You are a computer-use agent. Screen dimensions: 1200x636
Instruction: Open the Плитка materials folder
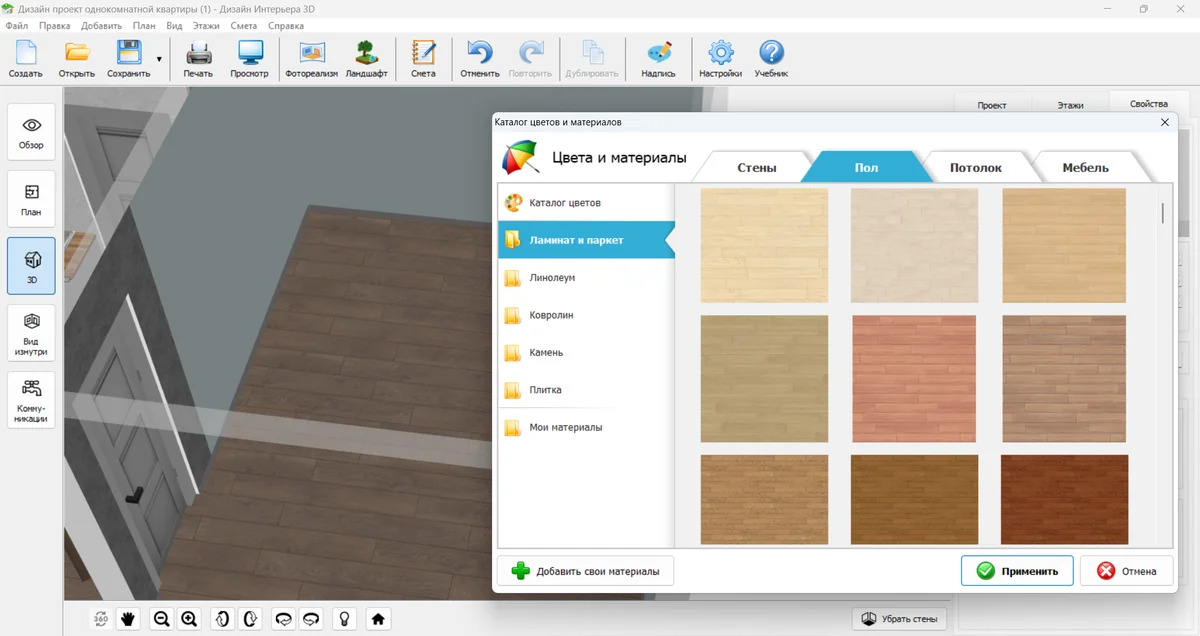[x=586, y=390]
